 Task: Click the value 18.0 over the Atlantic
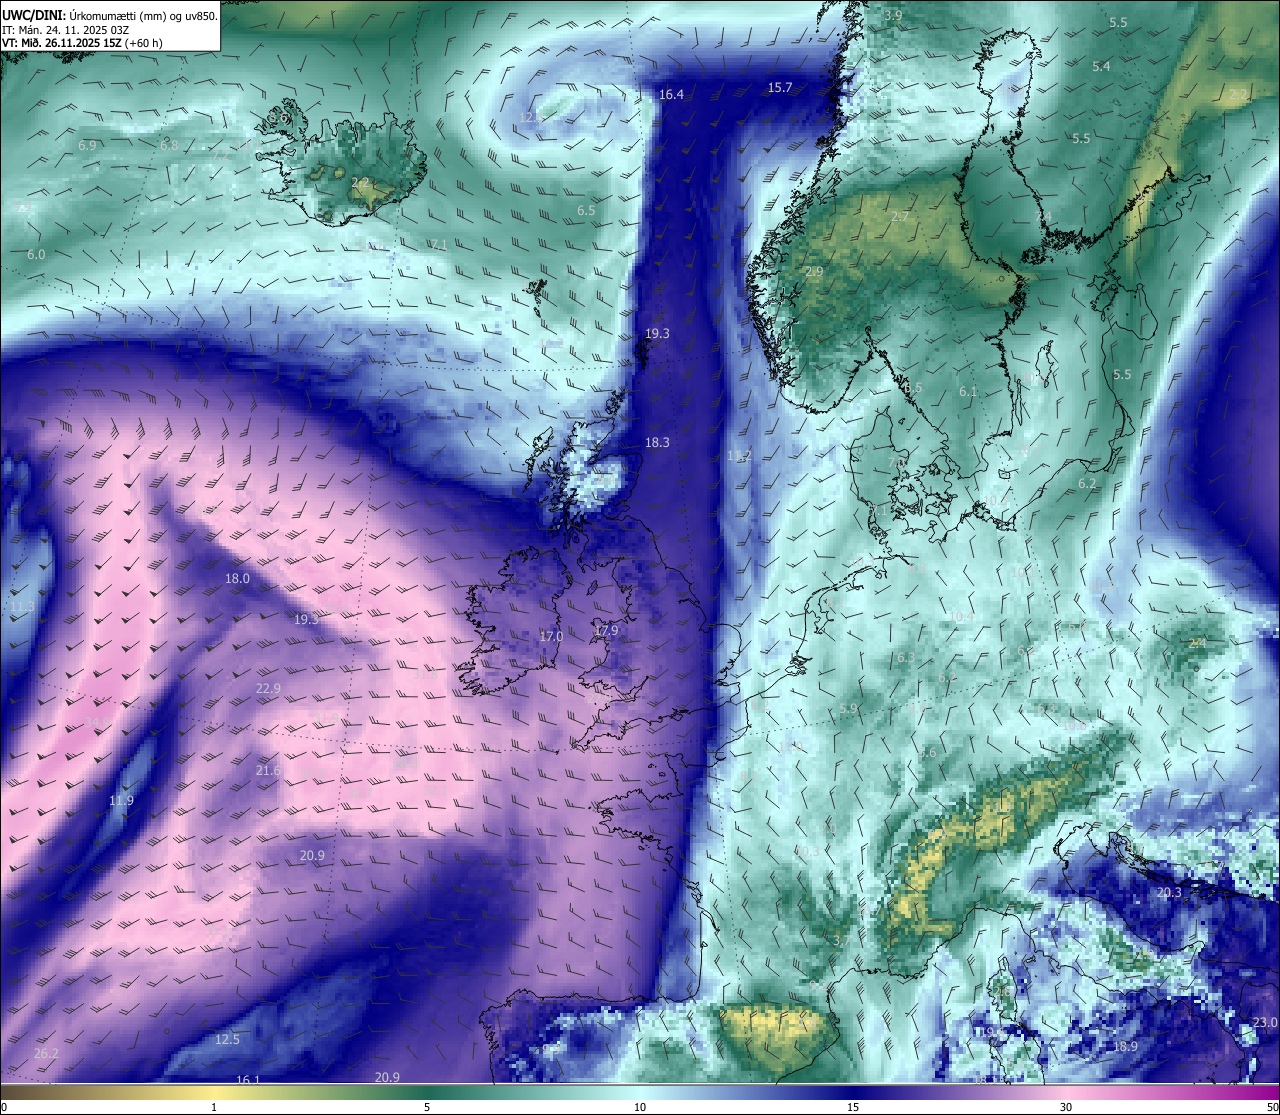[237, 578]
